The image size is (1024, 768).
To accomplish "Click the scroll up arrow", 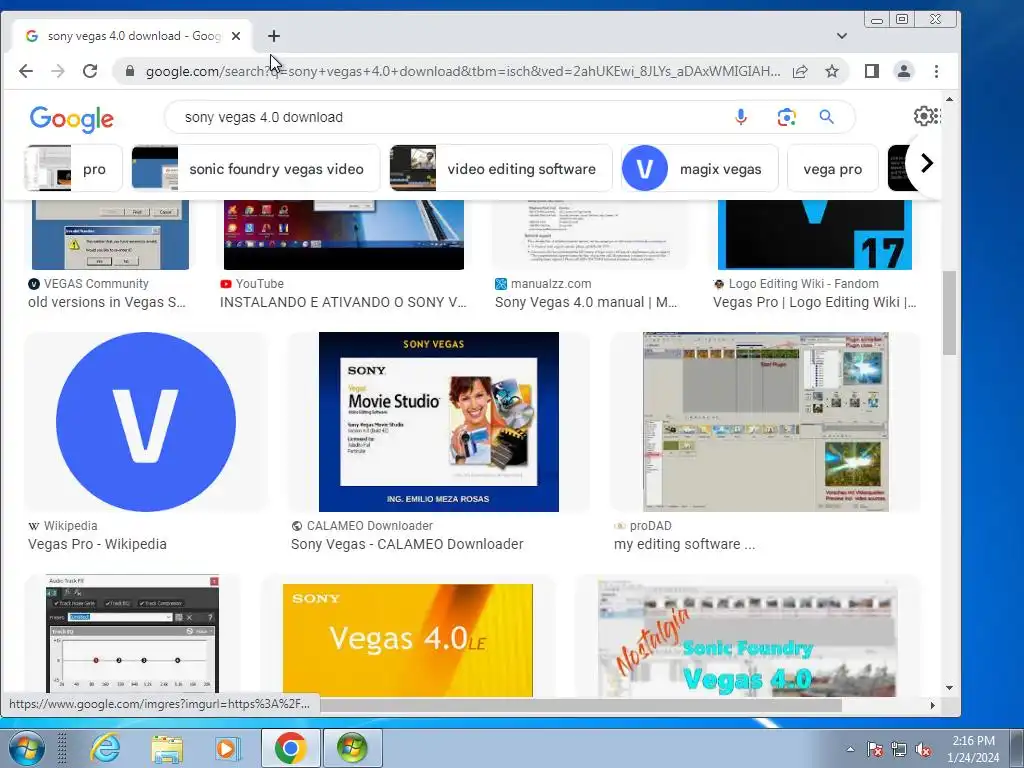I will (949, 99).
